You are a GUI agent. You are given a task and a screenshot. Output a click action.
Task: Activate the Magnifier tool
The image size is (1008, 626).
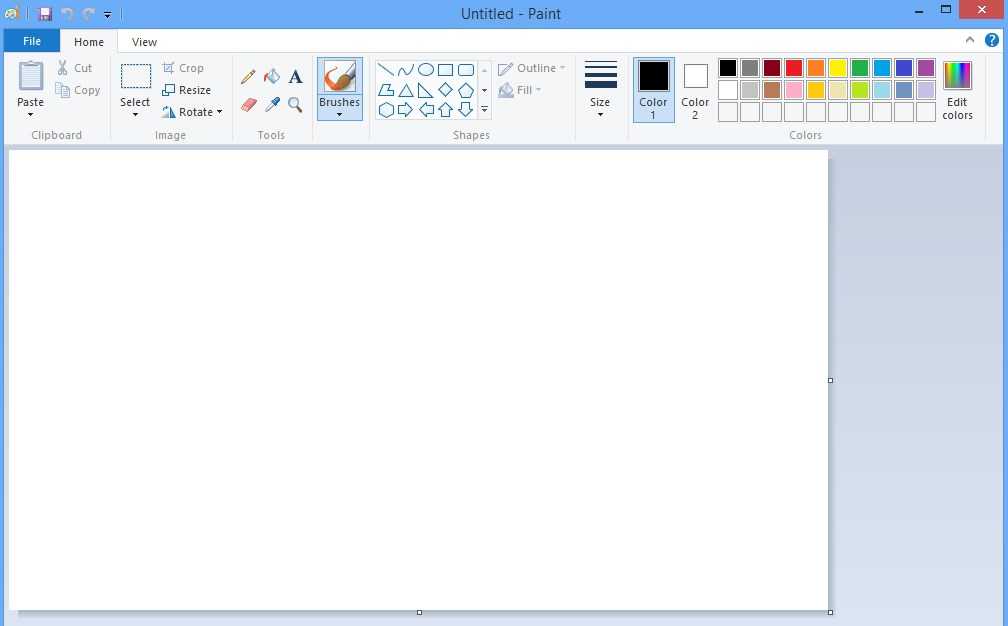(x=295, y=104)
